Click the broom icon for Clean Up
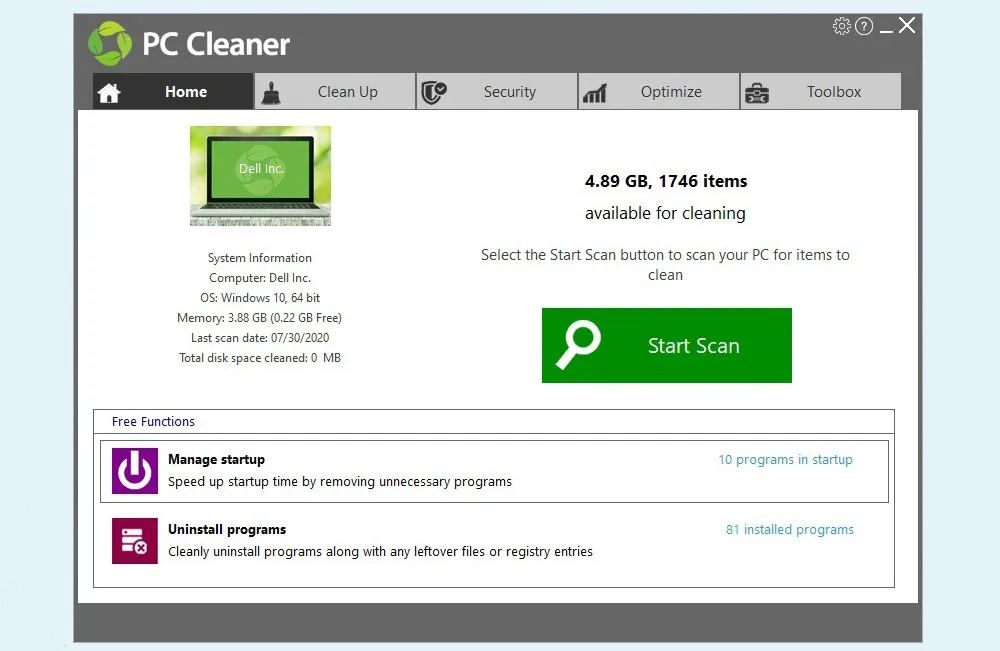1000x651 pixels. (x=271, y=92)
